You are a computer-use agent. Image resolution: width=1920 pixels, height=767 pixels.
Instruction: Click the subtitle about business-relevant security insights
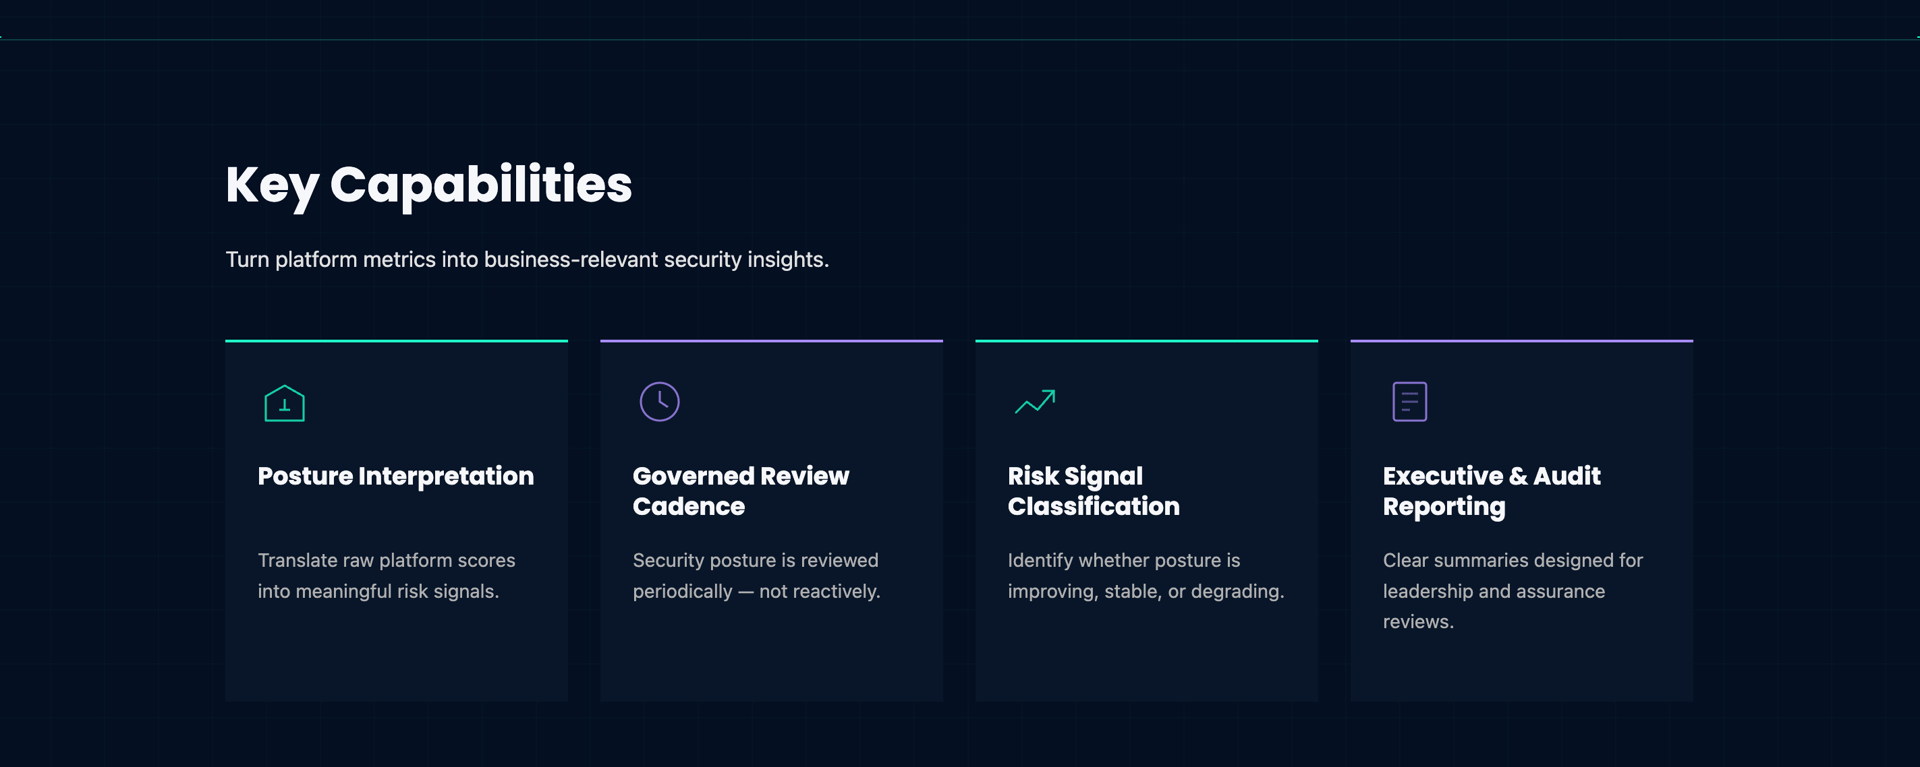pyautogui.click(x=527, y=260)
